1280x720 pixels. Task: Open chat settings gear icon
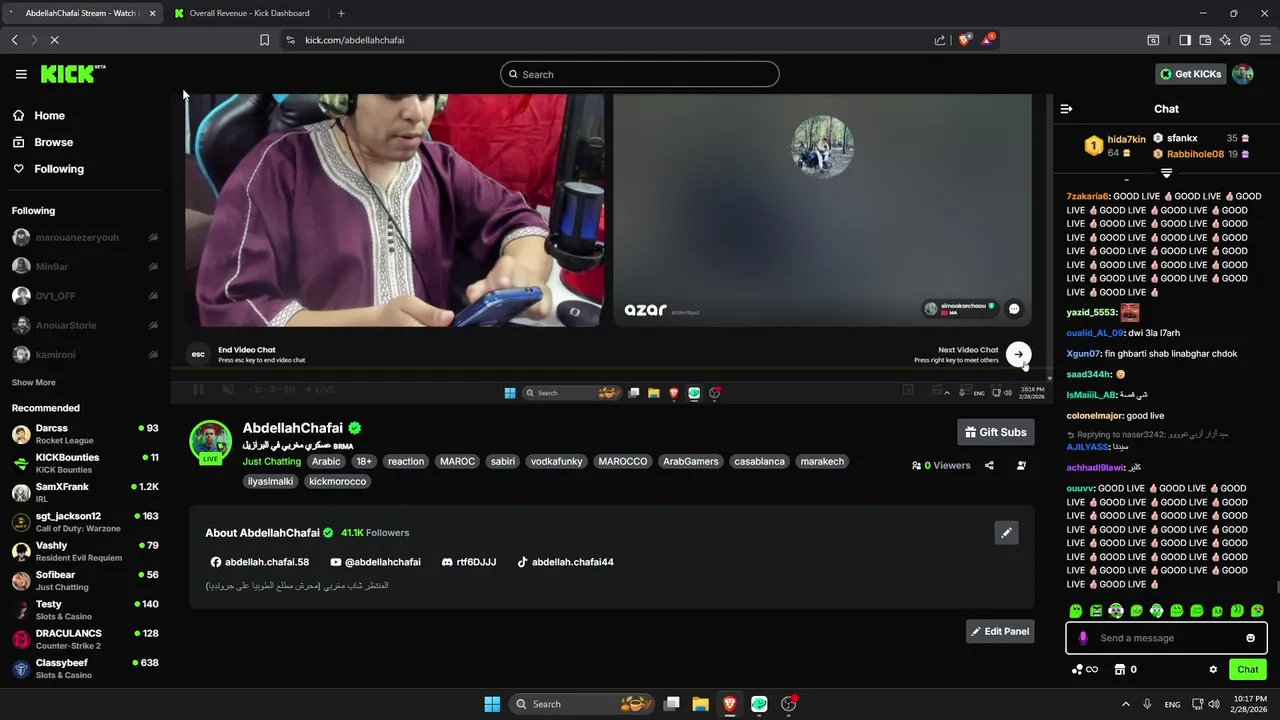coord(1213,669)
